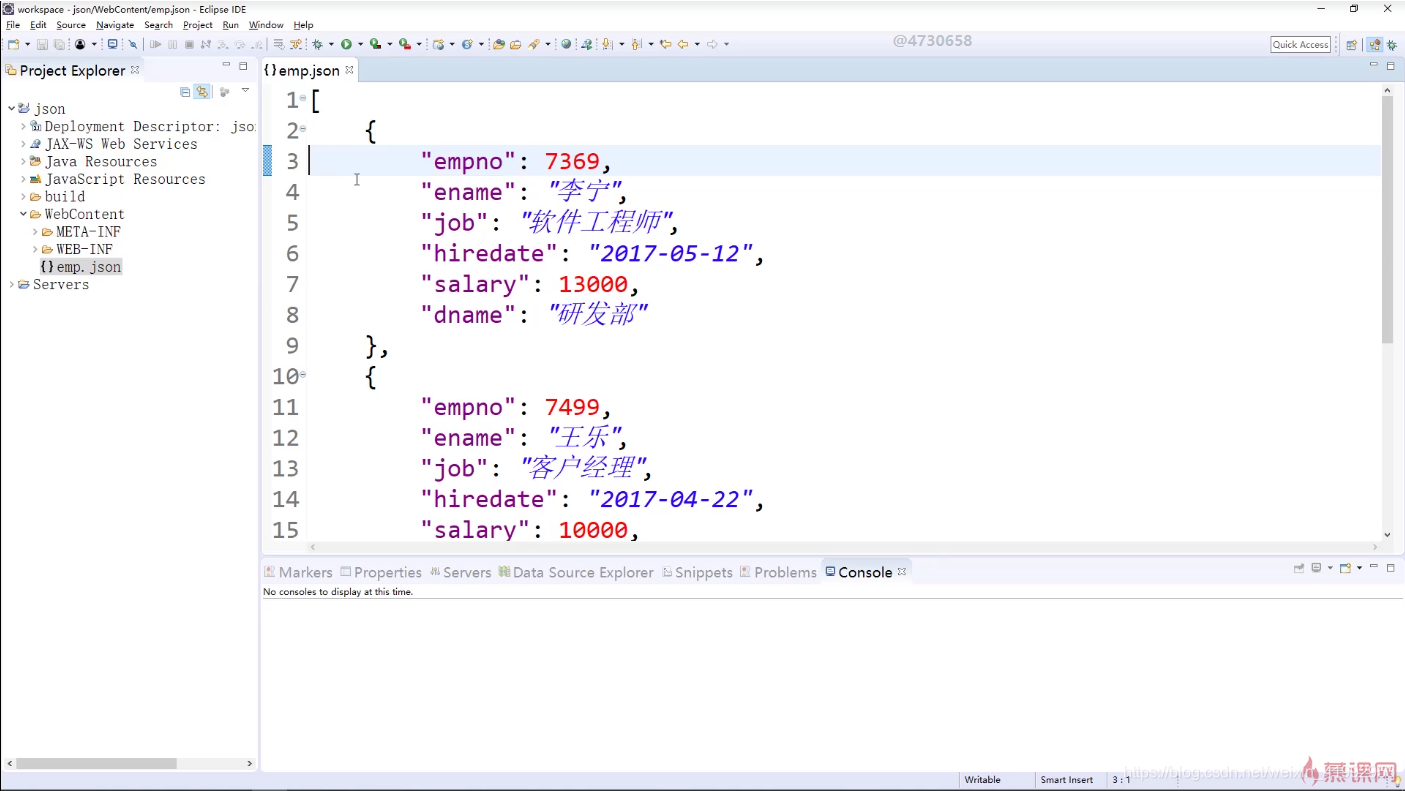Switch to the Markers tab

298,572
